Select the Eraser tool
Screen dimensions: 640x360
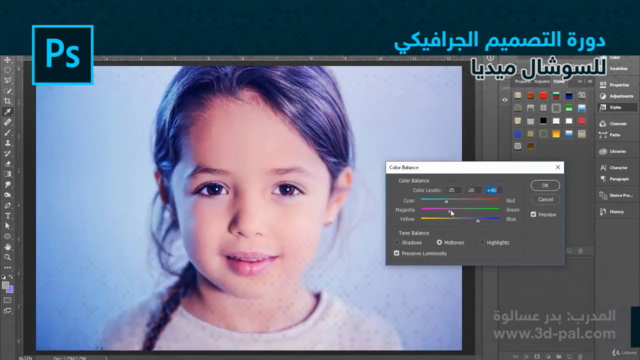7,164
